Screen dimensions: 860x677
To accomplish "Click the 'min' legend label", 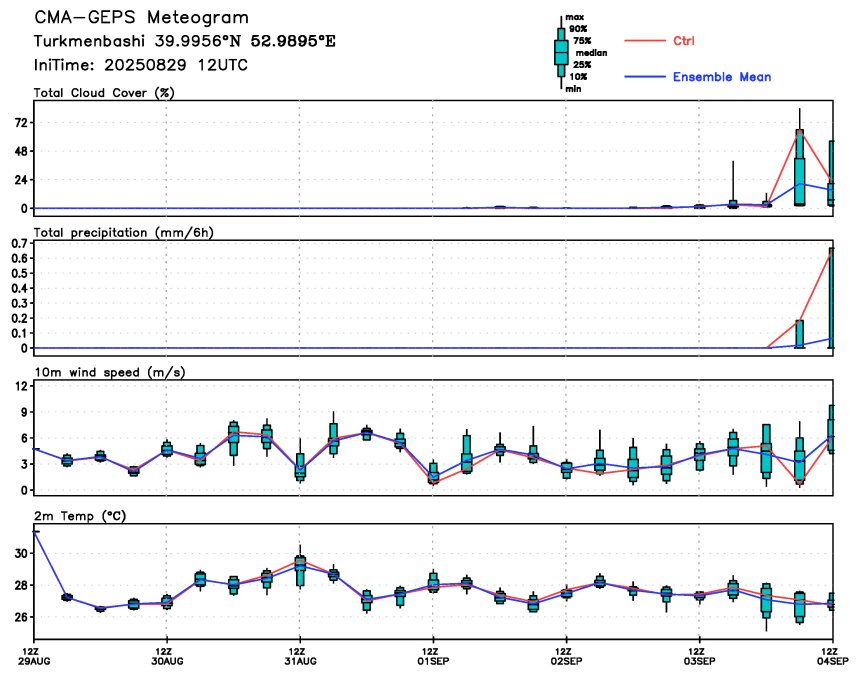I will click(x=573, y=88).
